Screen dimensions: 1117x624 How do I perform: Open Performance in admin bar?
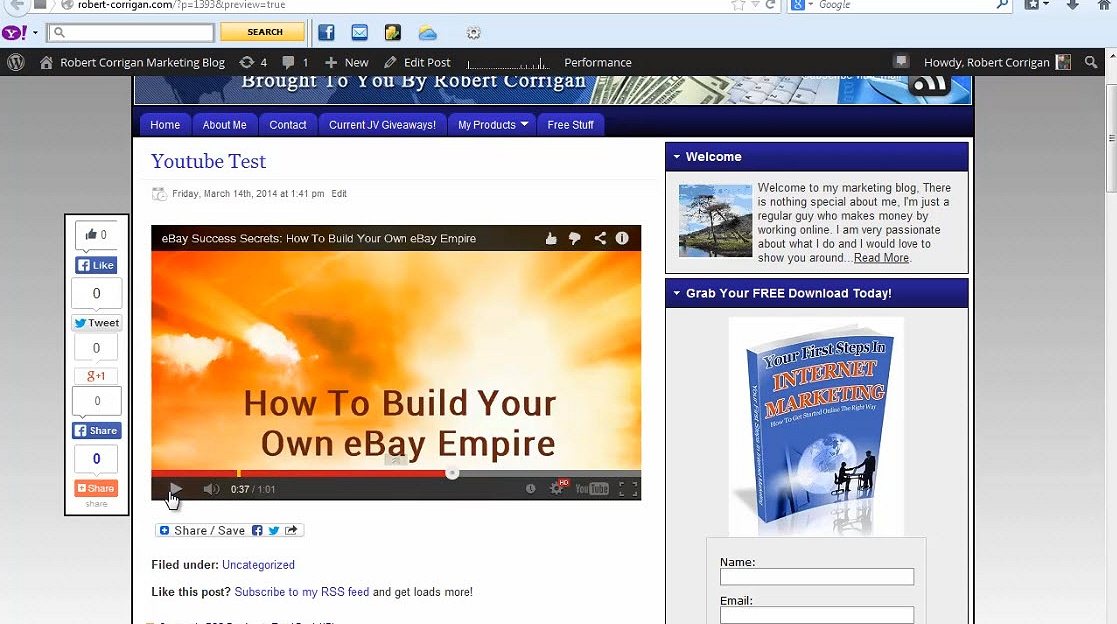(x=598, y=63)
